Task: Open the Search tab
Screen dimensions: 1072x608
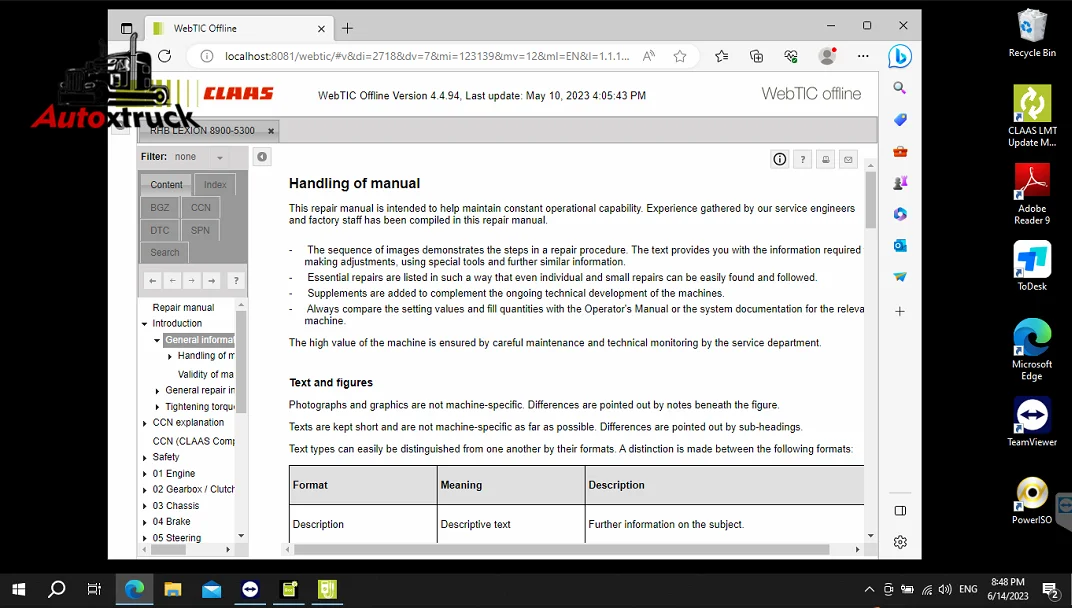Action: 165,252
